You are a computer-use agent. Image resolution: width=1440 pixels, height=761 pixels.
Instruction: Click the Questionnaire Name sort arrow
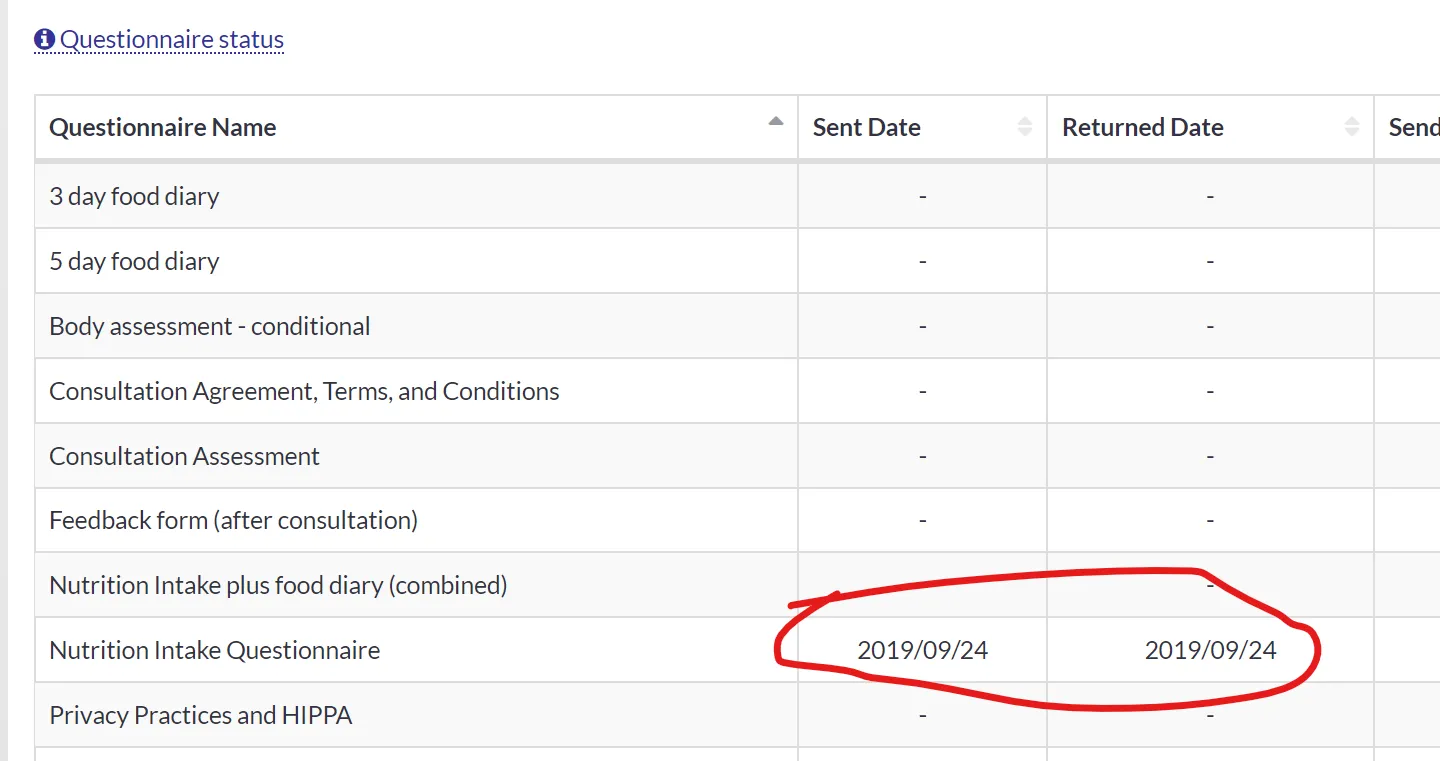coord(776,122)
